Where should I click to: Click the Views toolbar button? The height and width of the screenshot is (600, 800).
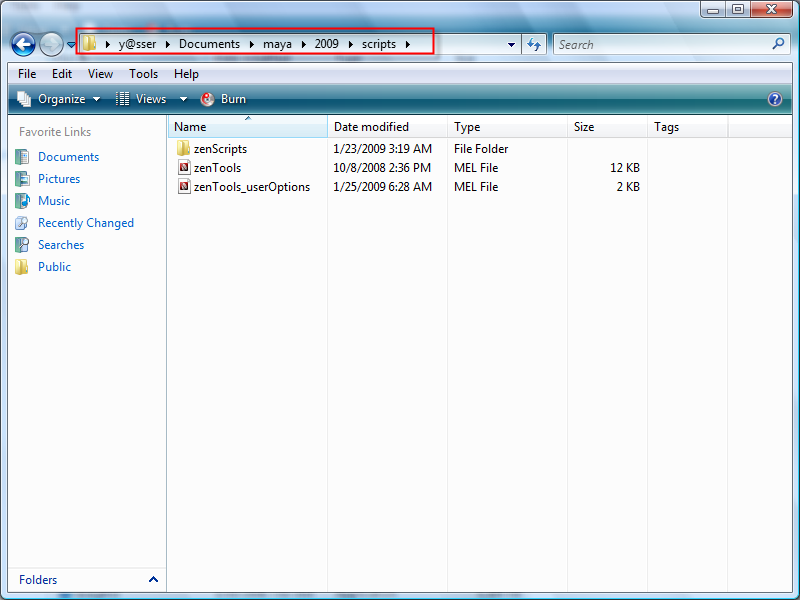[141, 99]
